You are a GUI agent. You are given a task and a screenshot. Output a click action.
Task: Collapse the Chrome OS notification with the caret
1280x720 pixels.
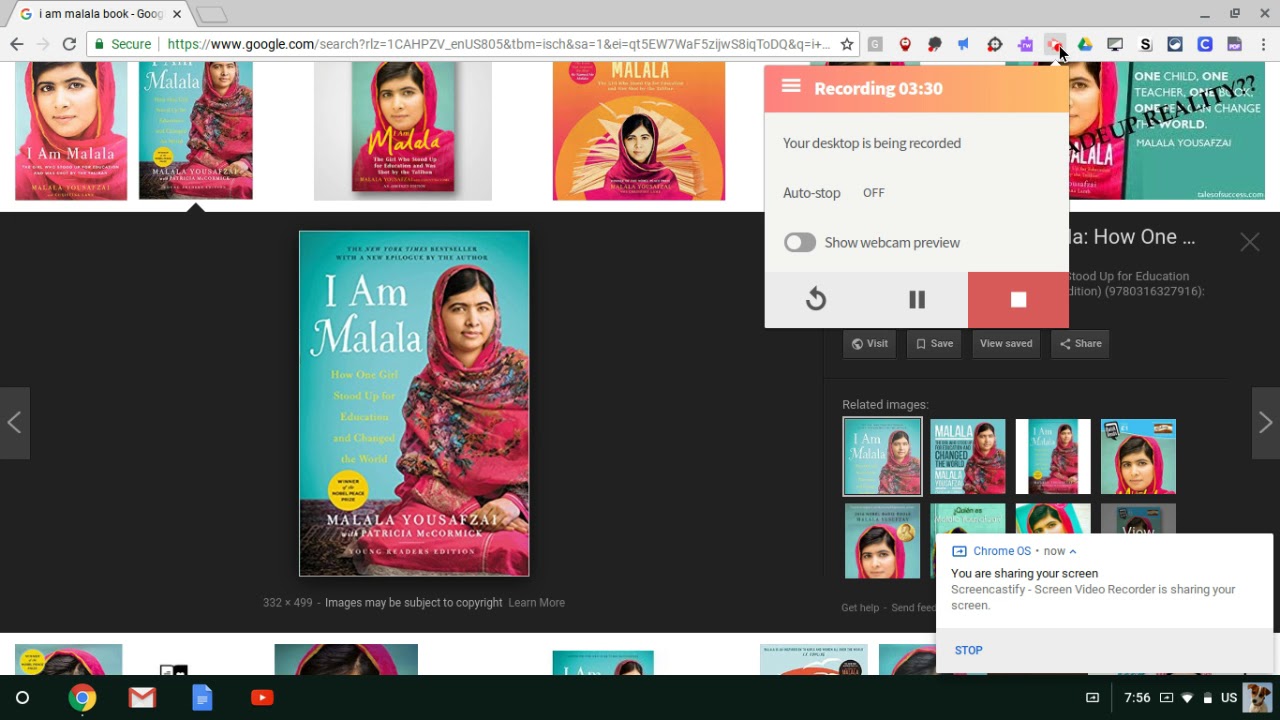pyautogui.click(x=1073, y=551)
